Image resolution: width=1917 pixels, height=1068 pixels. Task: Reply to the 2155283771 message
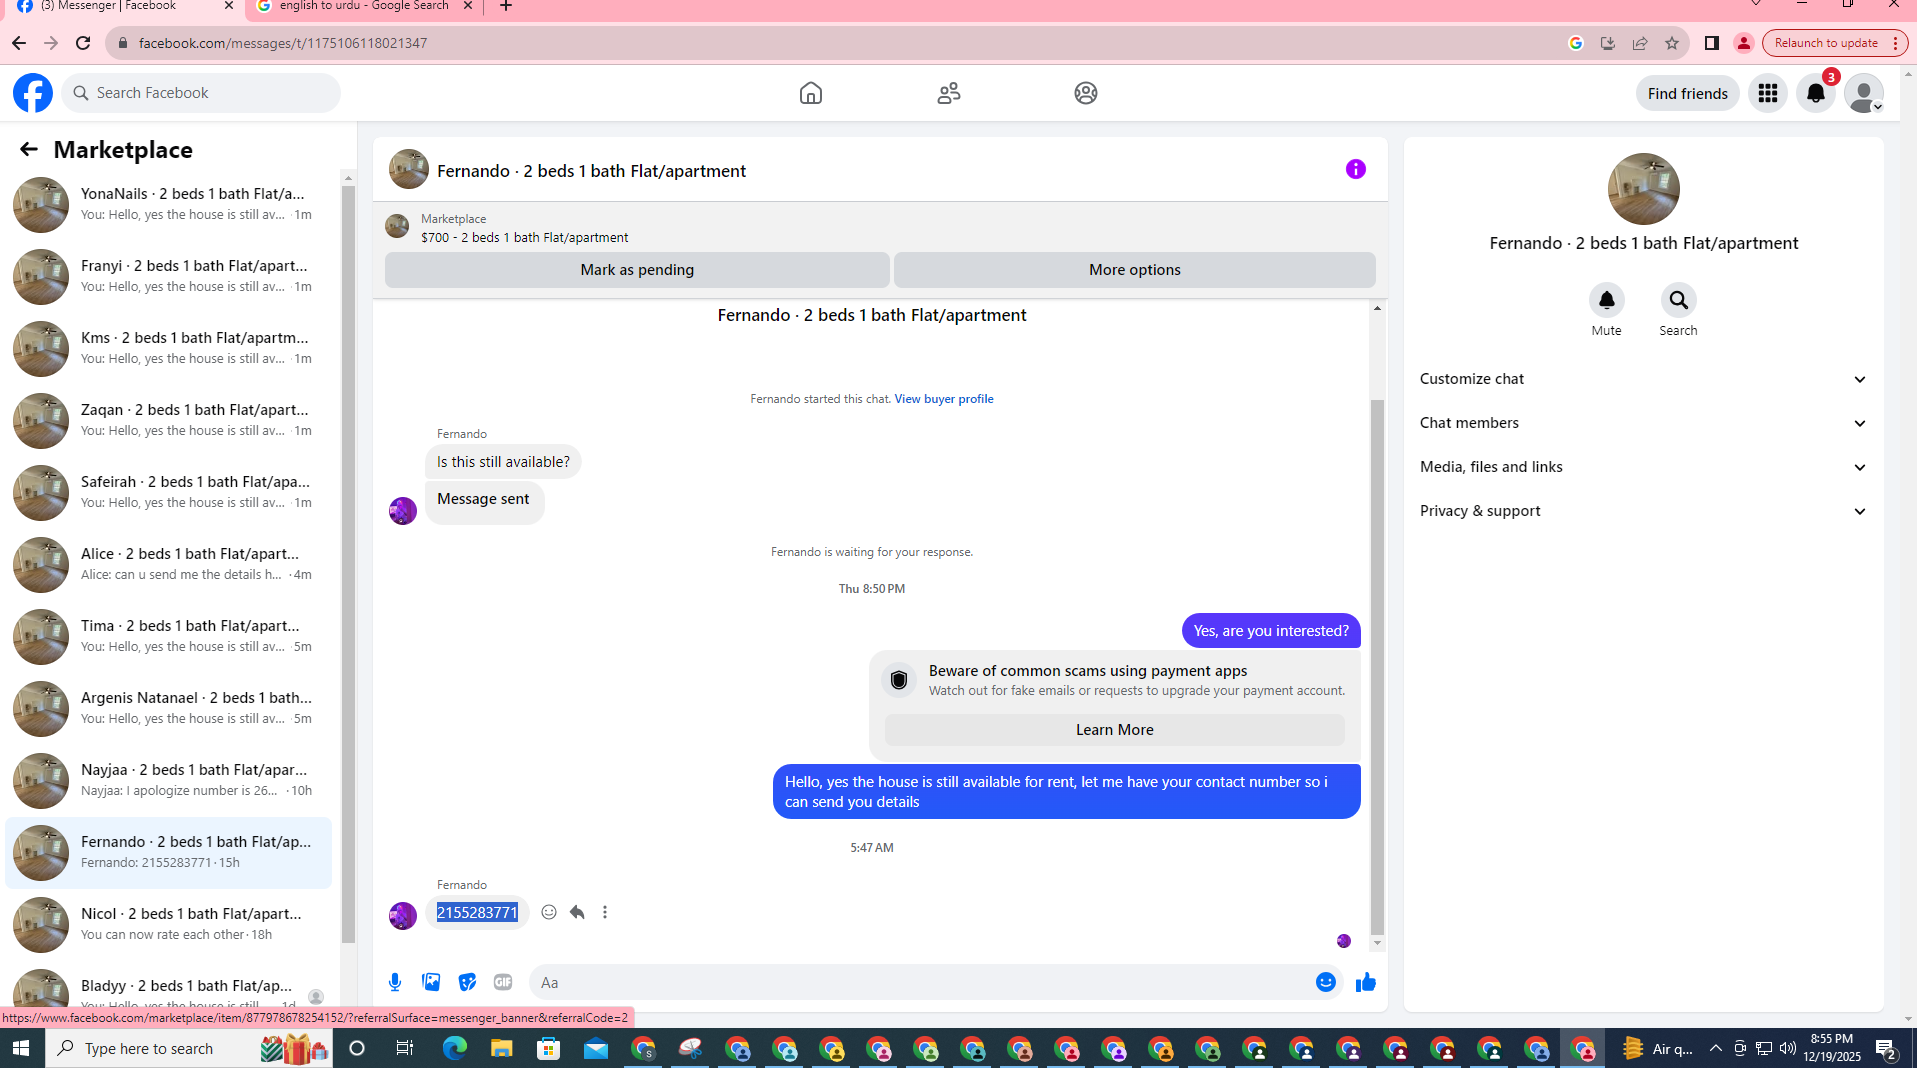point(577,912)
